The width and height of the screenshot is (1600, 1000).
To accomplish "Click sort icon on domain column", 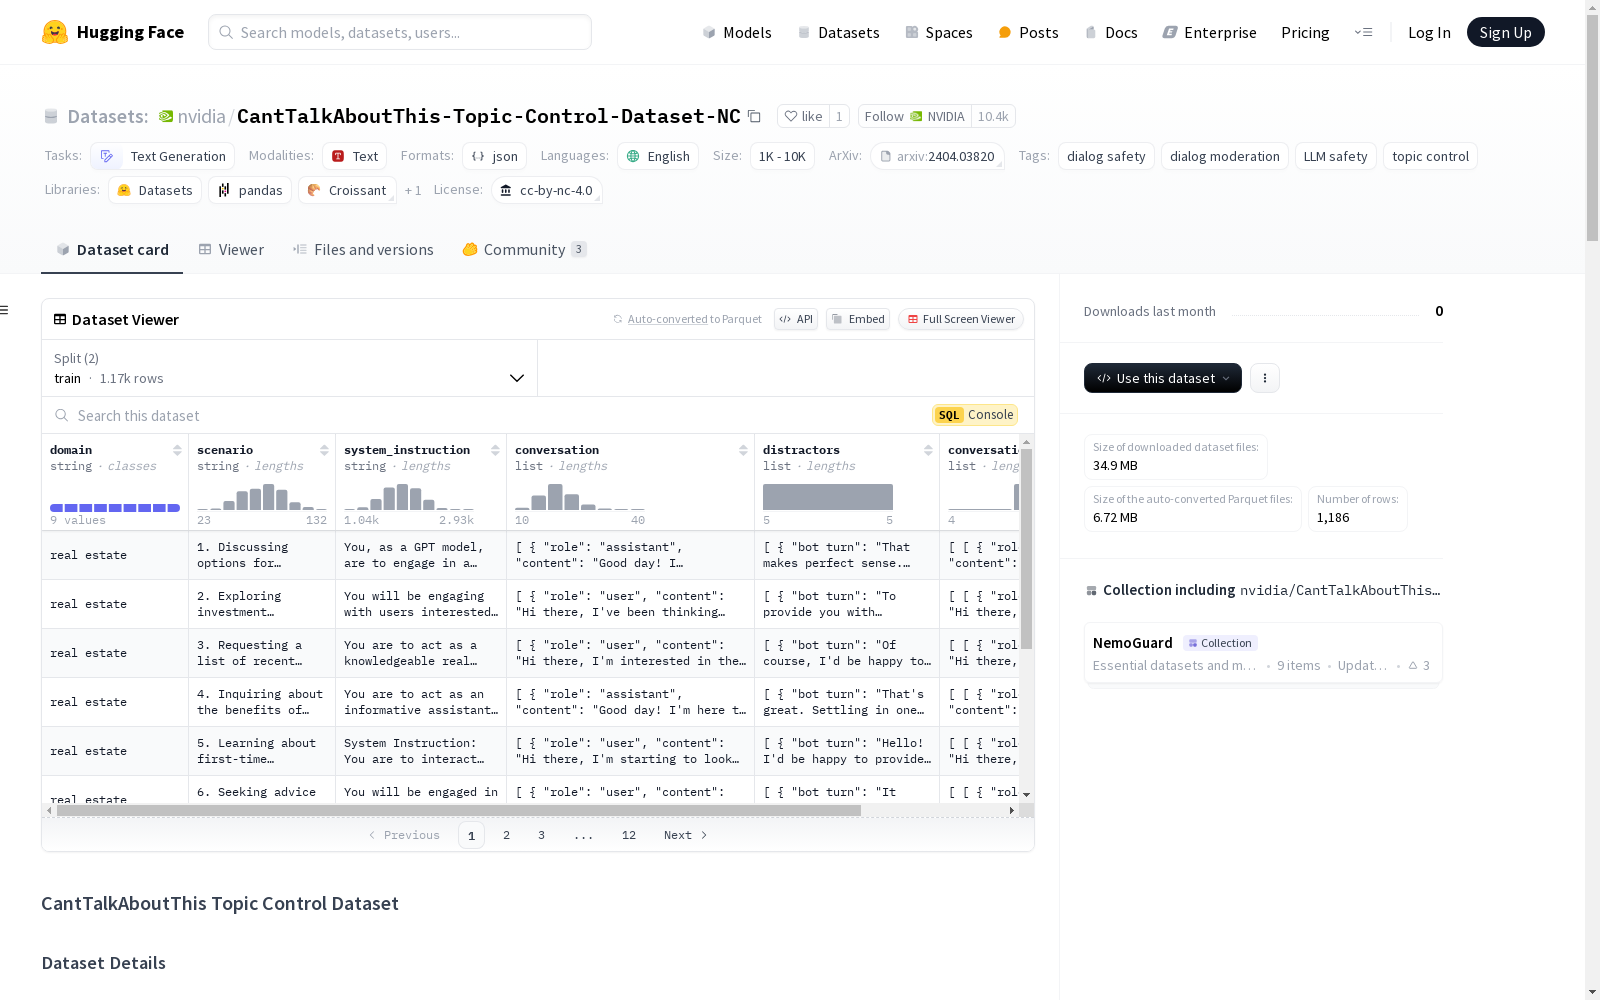I will pos(177,450).
